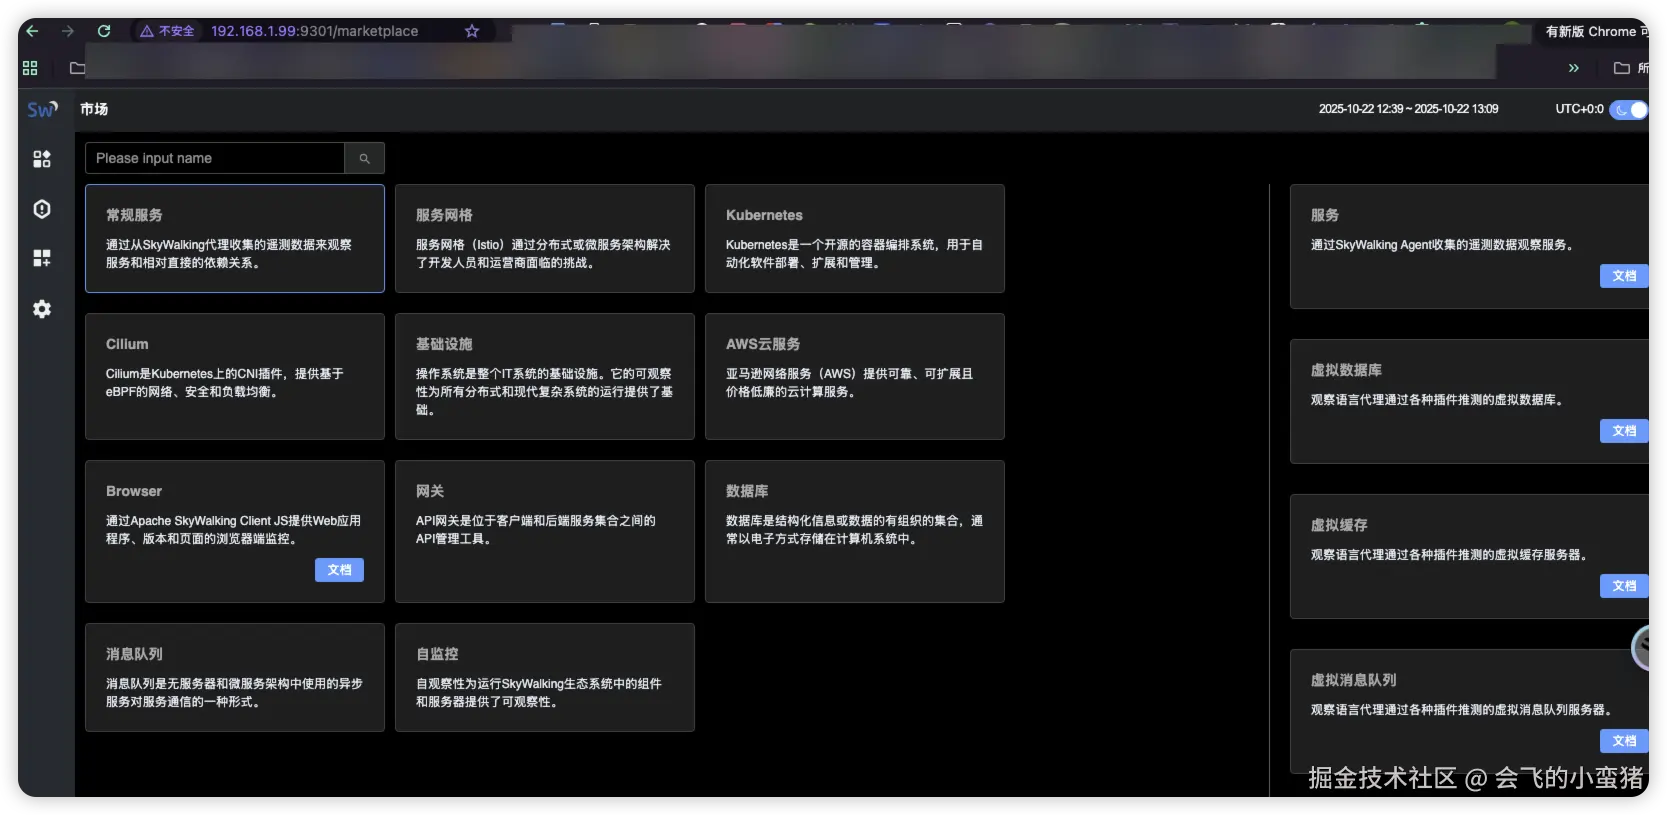Viewport: 1667px width, 815px height.
Task: Open the settings gear in sidebar
Action: point(42,309)
